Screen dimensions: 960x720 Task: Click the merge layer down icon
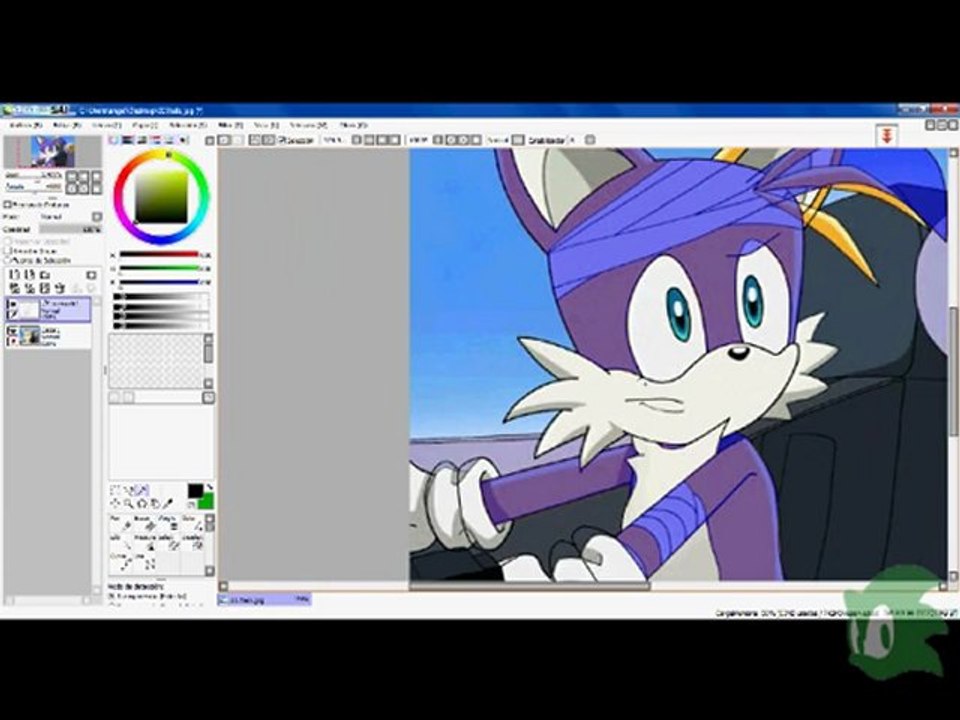point(30,288)
